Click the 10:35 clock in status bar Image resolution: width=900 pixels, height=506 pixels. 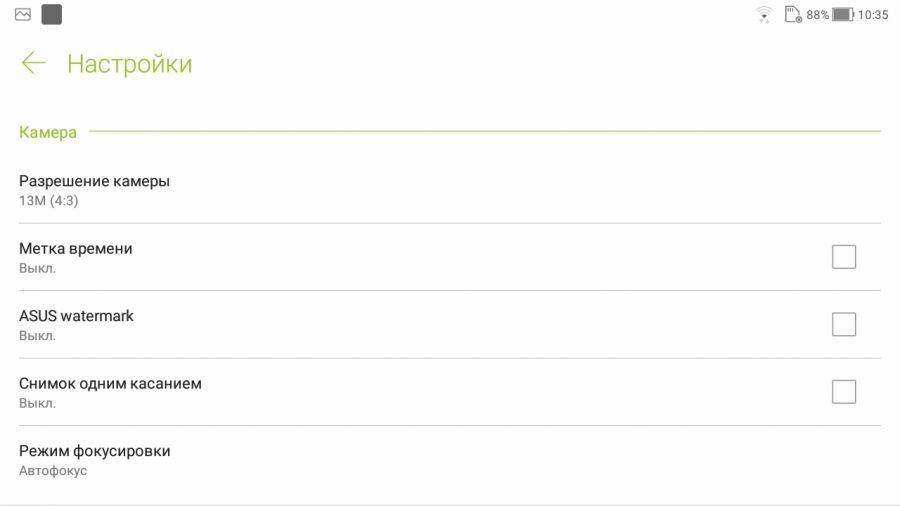(x=873, y=15)
